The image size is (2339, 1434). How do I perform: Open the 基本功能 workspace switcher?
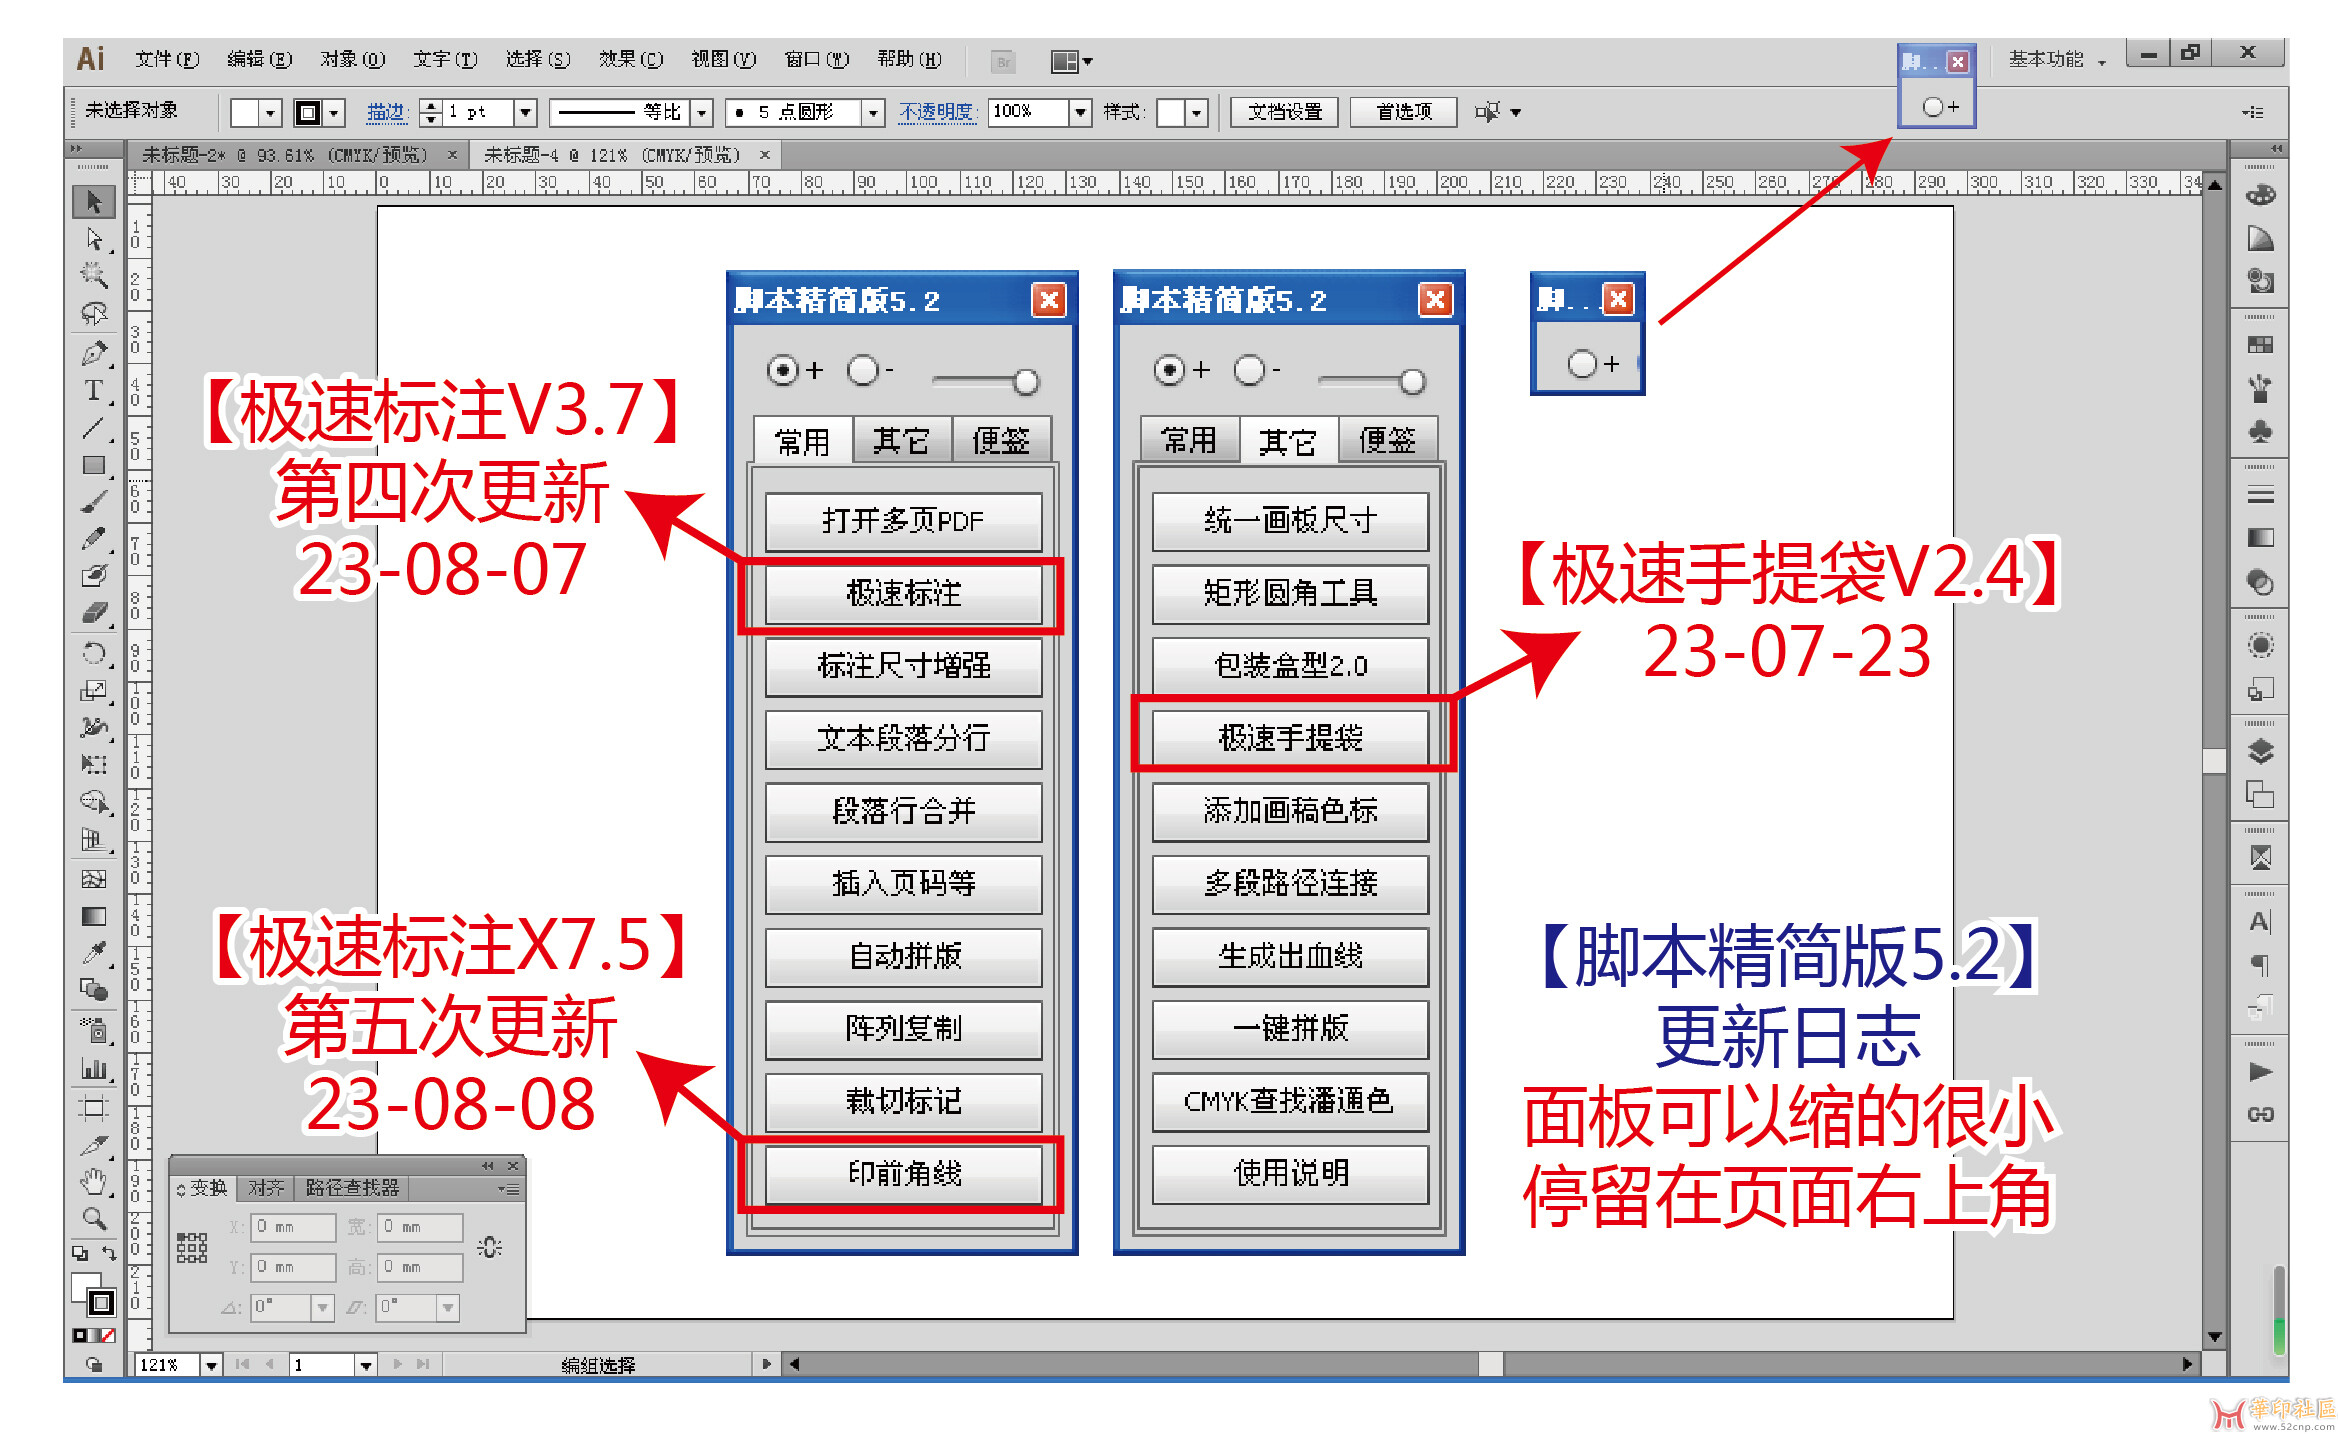coord(2056,60)
